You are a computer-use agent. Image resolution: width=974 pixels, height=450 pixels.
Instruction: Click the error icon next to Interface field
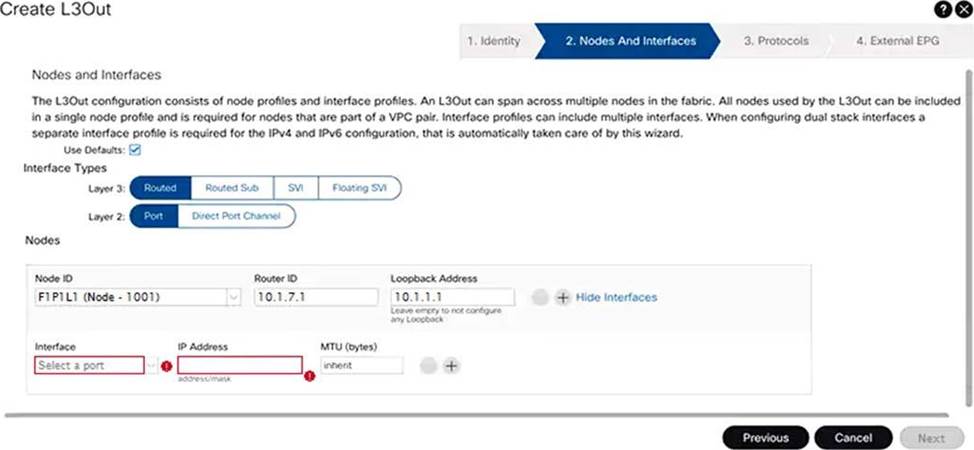[165, 366]
